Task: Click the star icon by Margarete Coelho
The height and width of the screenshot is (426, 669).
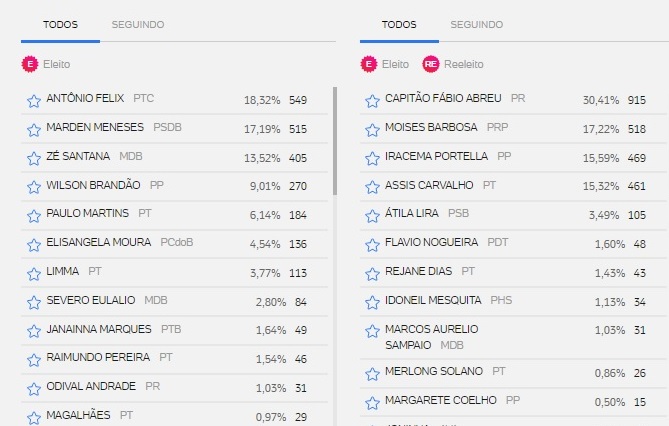Action: (x=372, y=403)
